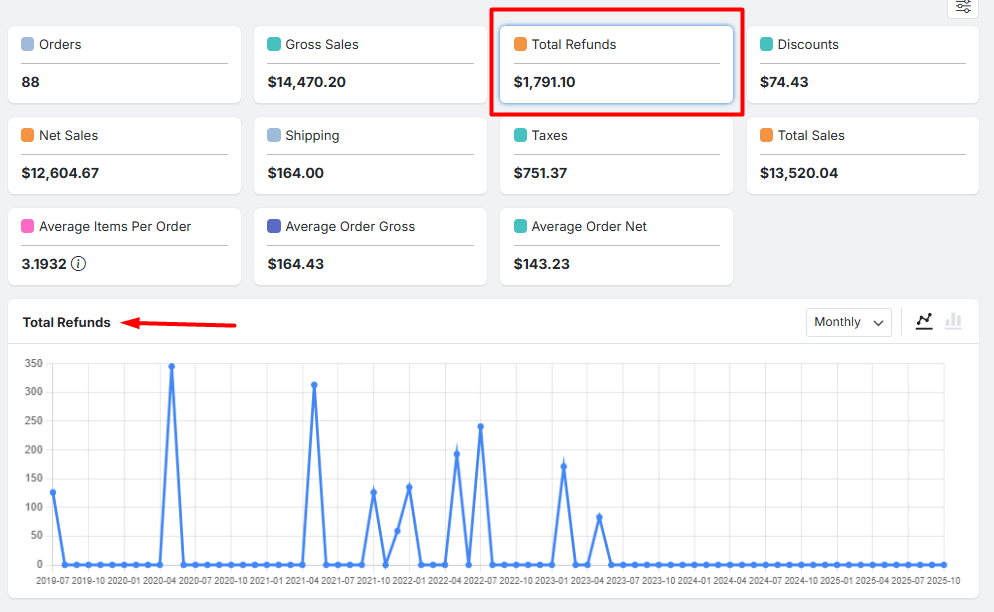Screen dimensions: 994x612
Task: Click the Shipping color swatch
Action: [x=274, y=135]
